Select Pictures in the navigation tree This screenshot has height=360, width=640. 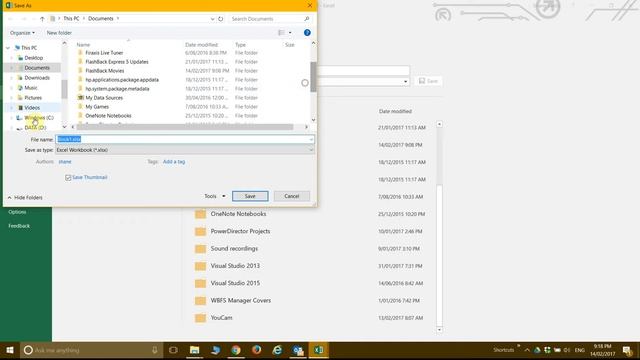coord(33,98)
